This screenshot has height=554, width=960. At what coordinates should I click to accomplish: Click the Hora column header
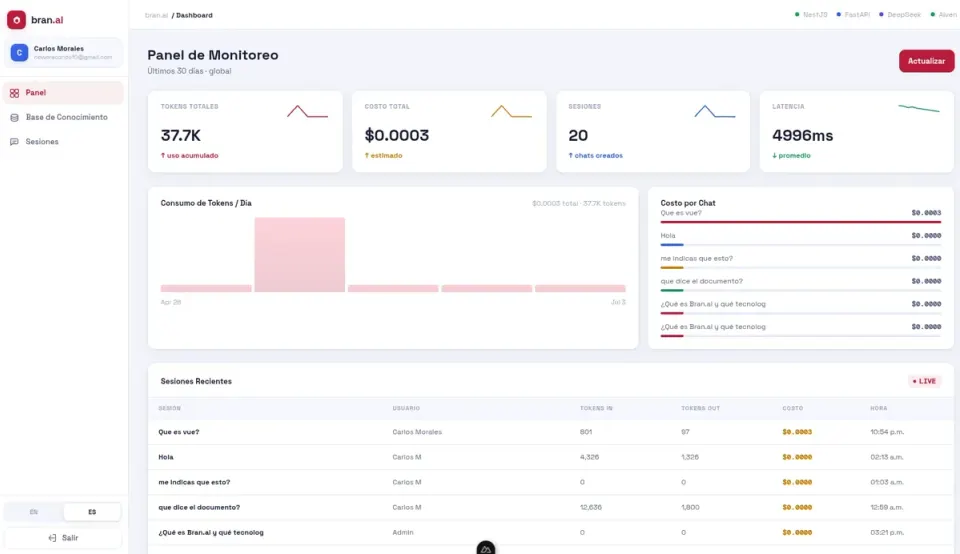click(879, 408)
